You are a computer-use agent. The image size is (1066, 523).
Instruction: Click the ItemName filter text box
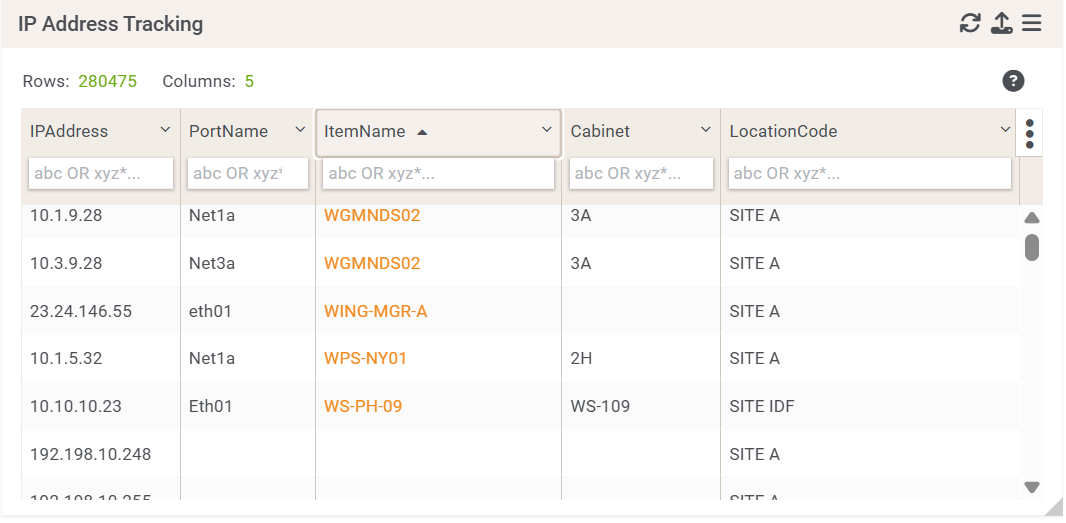438,173
